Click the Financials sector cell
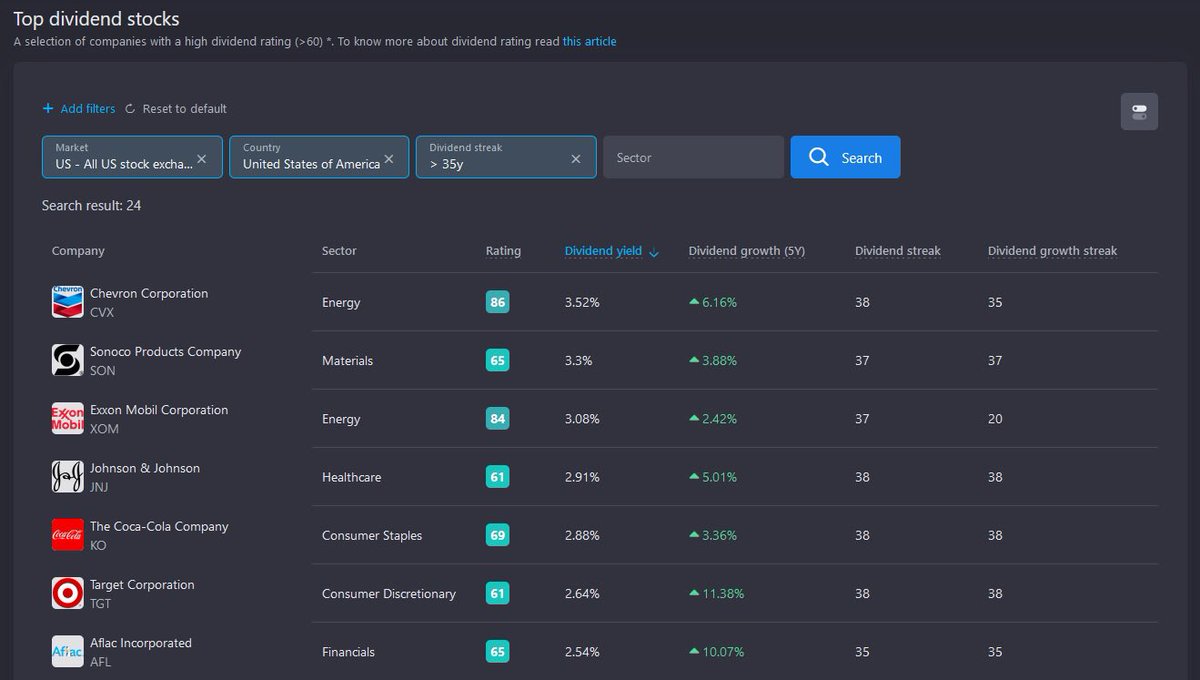The width and height of the screenshot is (1200, 680). [348, 652]
